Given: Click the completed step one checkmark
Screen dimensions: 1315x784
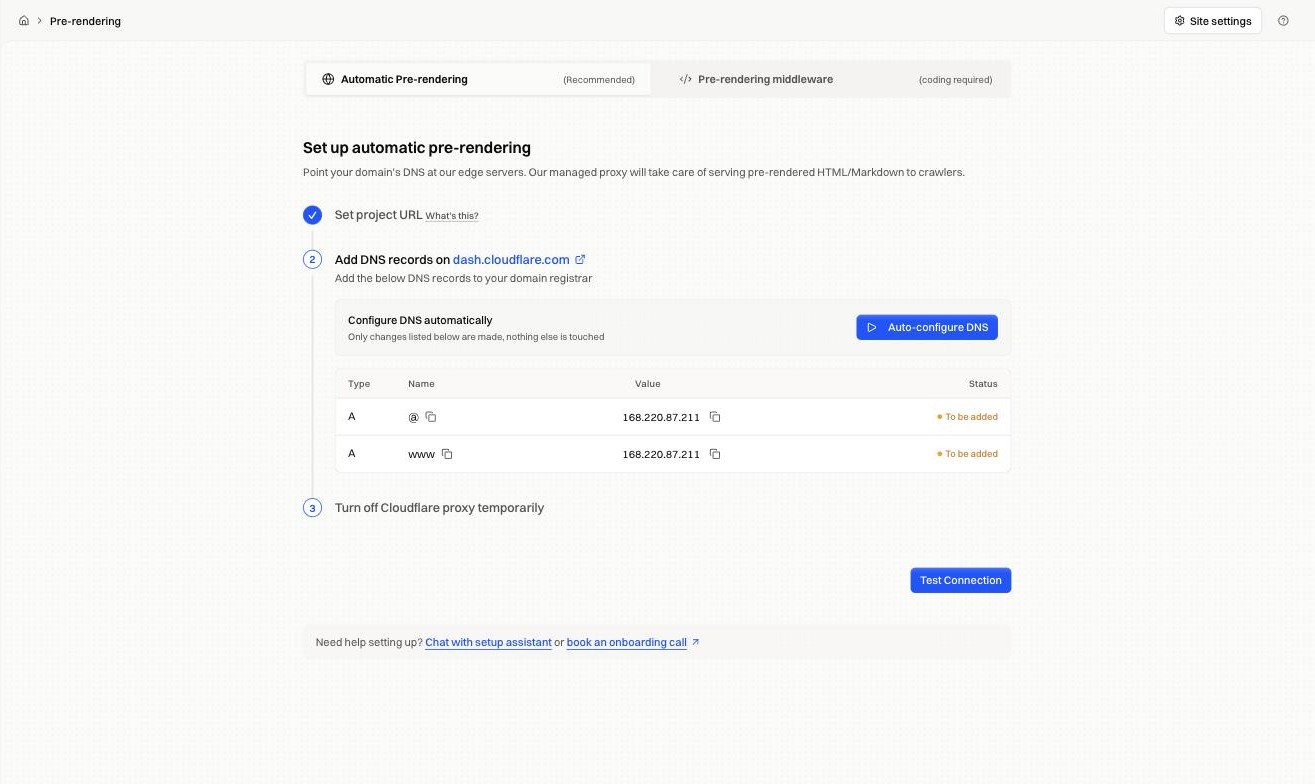Looking at the screenshot, I should pyautogui.click(x=312, y=215).
